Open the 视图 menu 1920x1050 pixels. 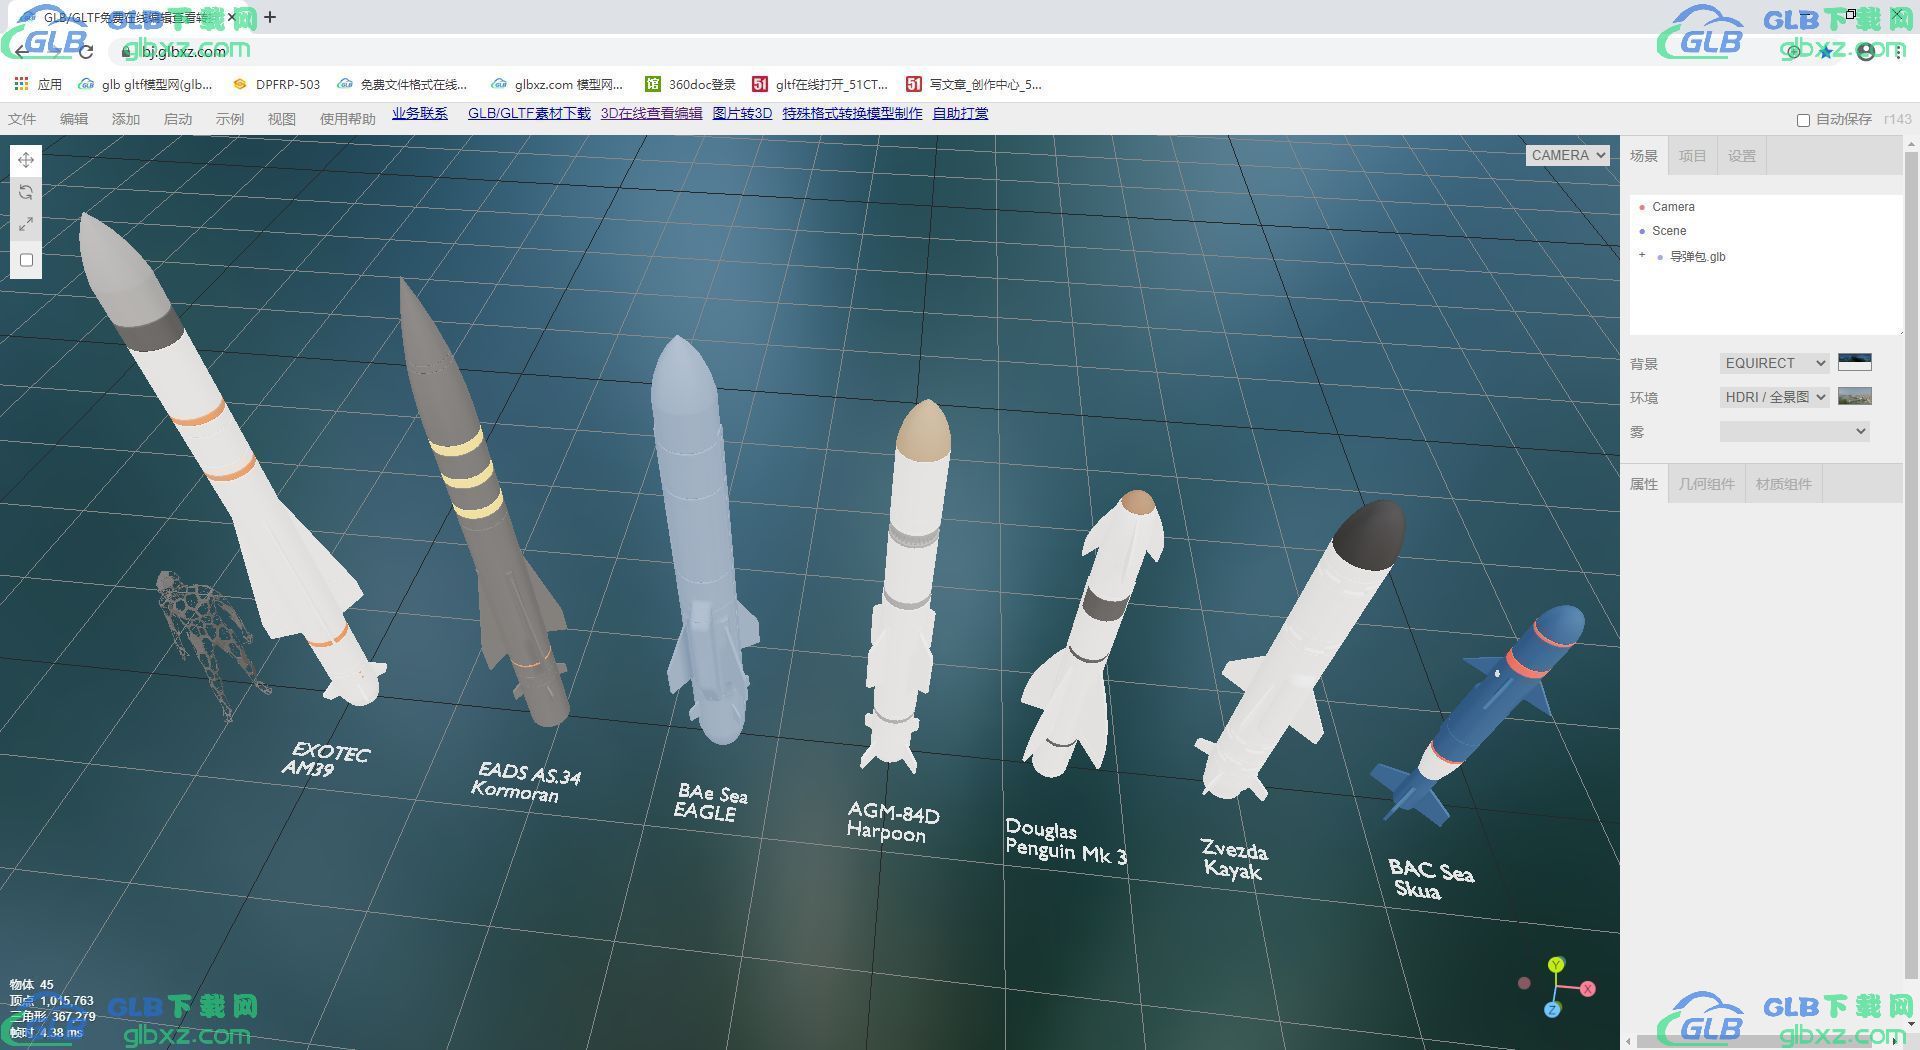point(282,119)
